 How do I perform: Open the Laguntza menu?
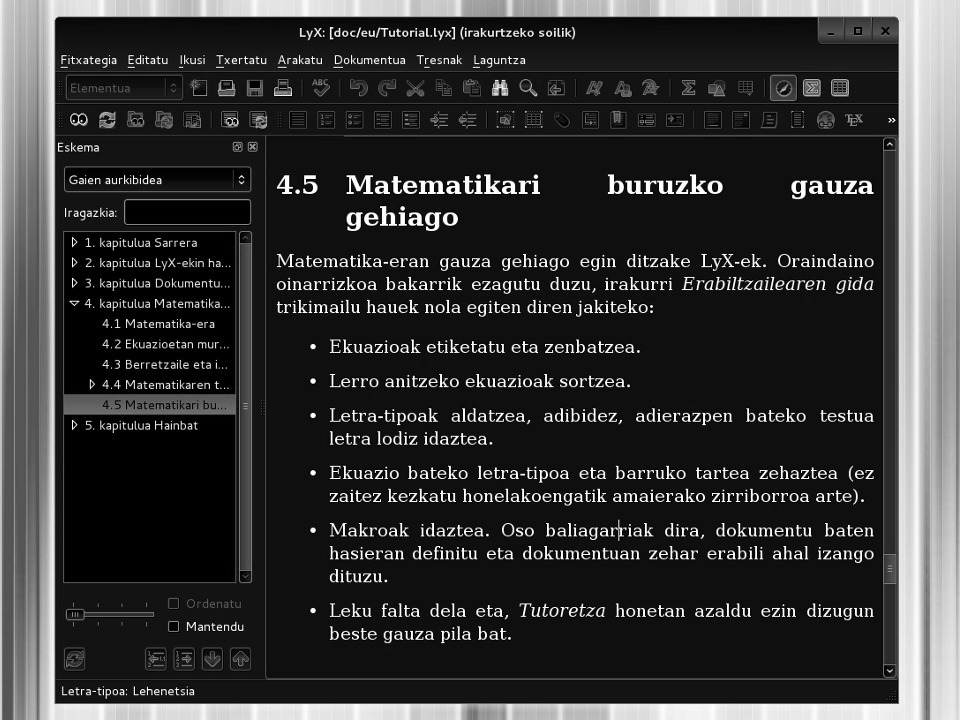(500, 60)
